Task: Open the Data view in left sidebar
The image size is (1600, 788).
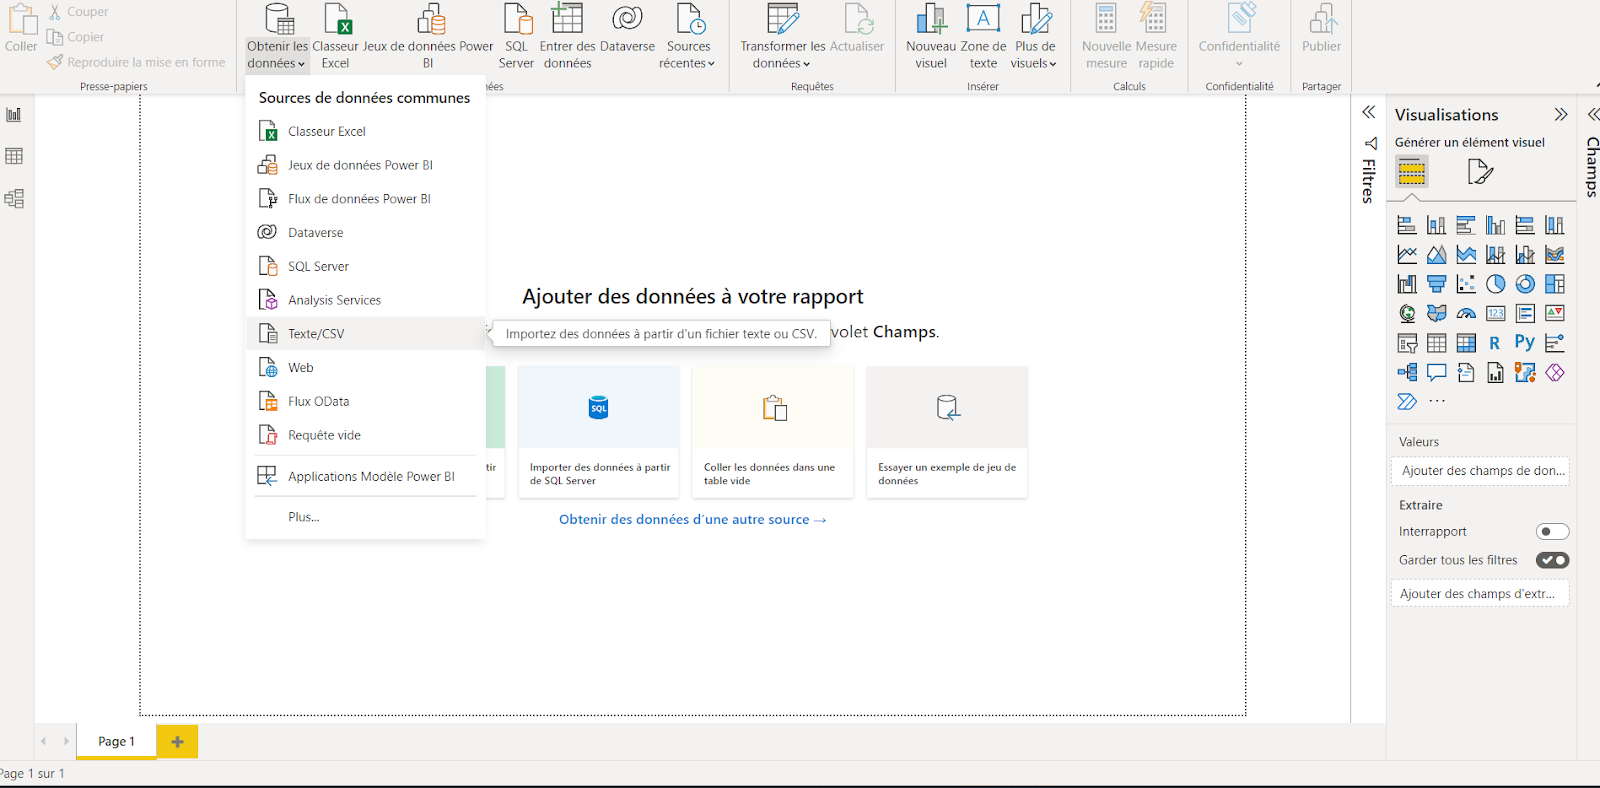Action: click(14, 156)
